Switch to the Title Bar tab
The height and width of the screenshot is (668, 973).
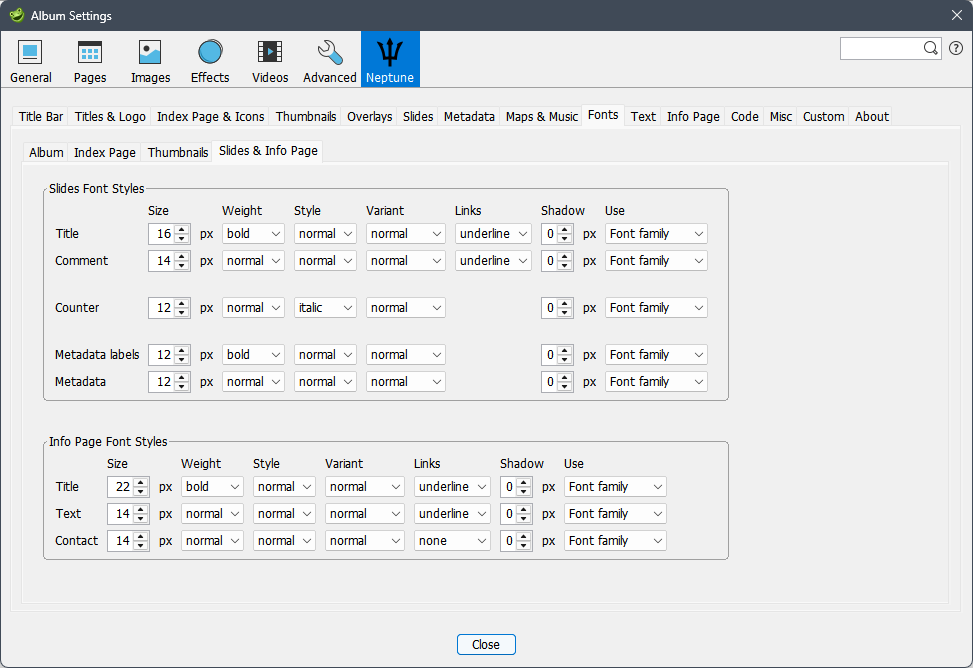coord(41,117)
